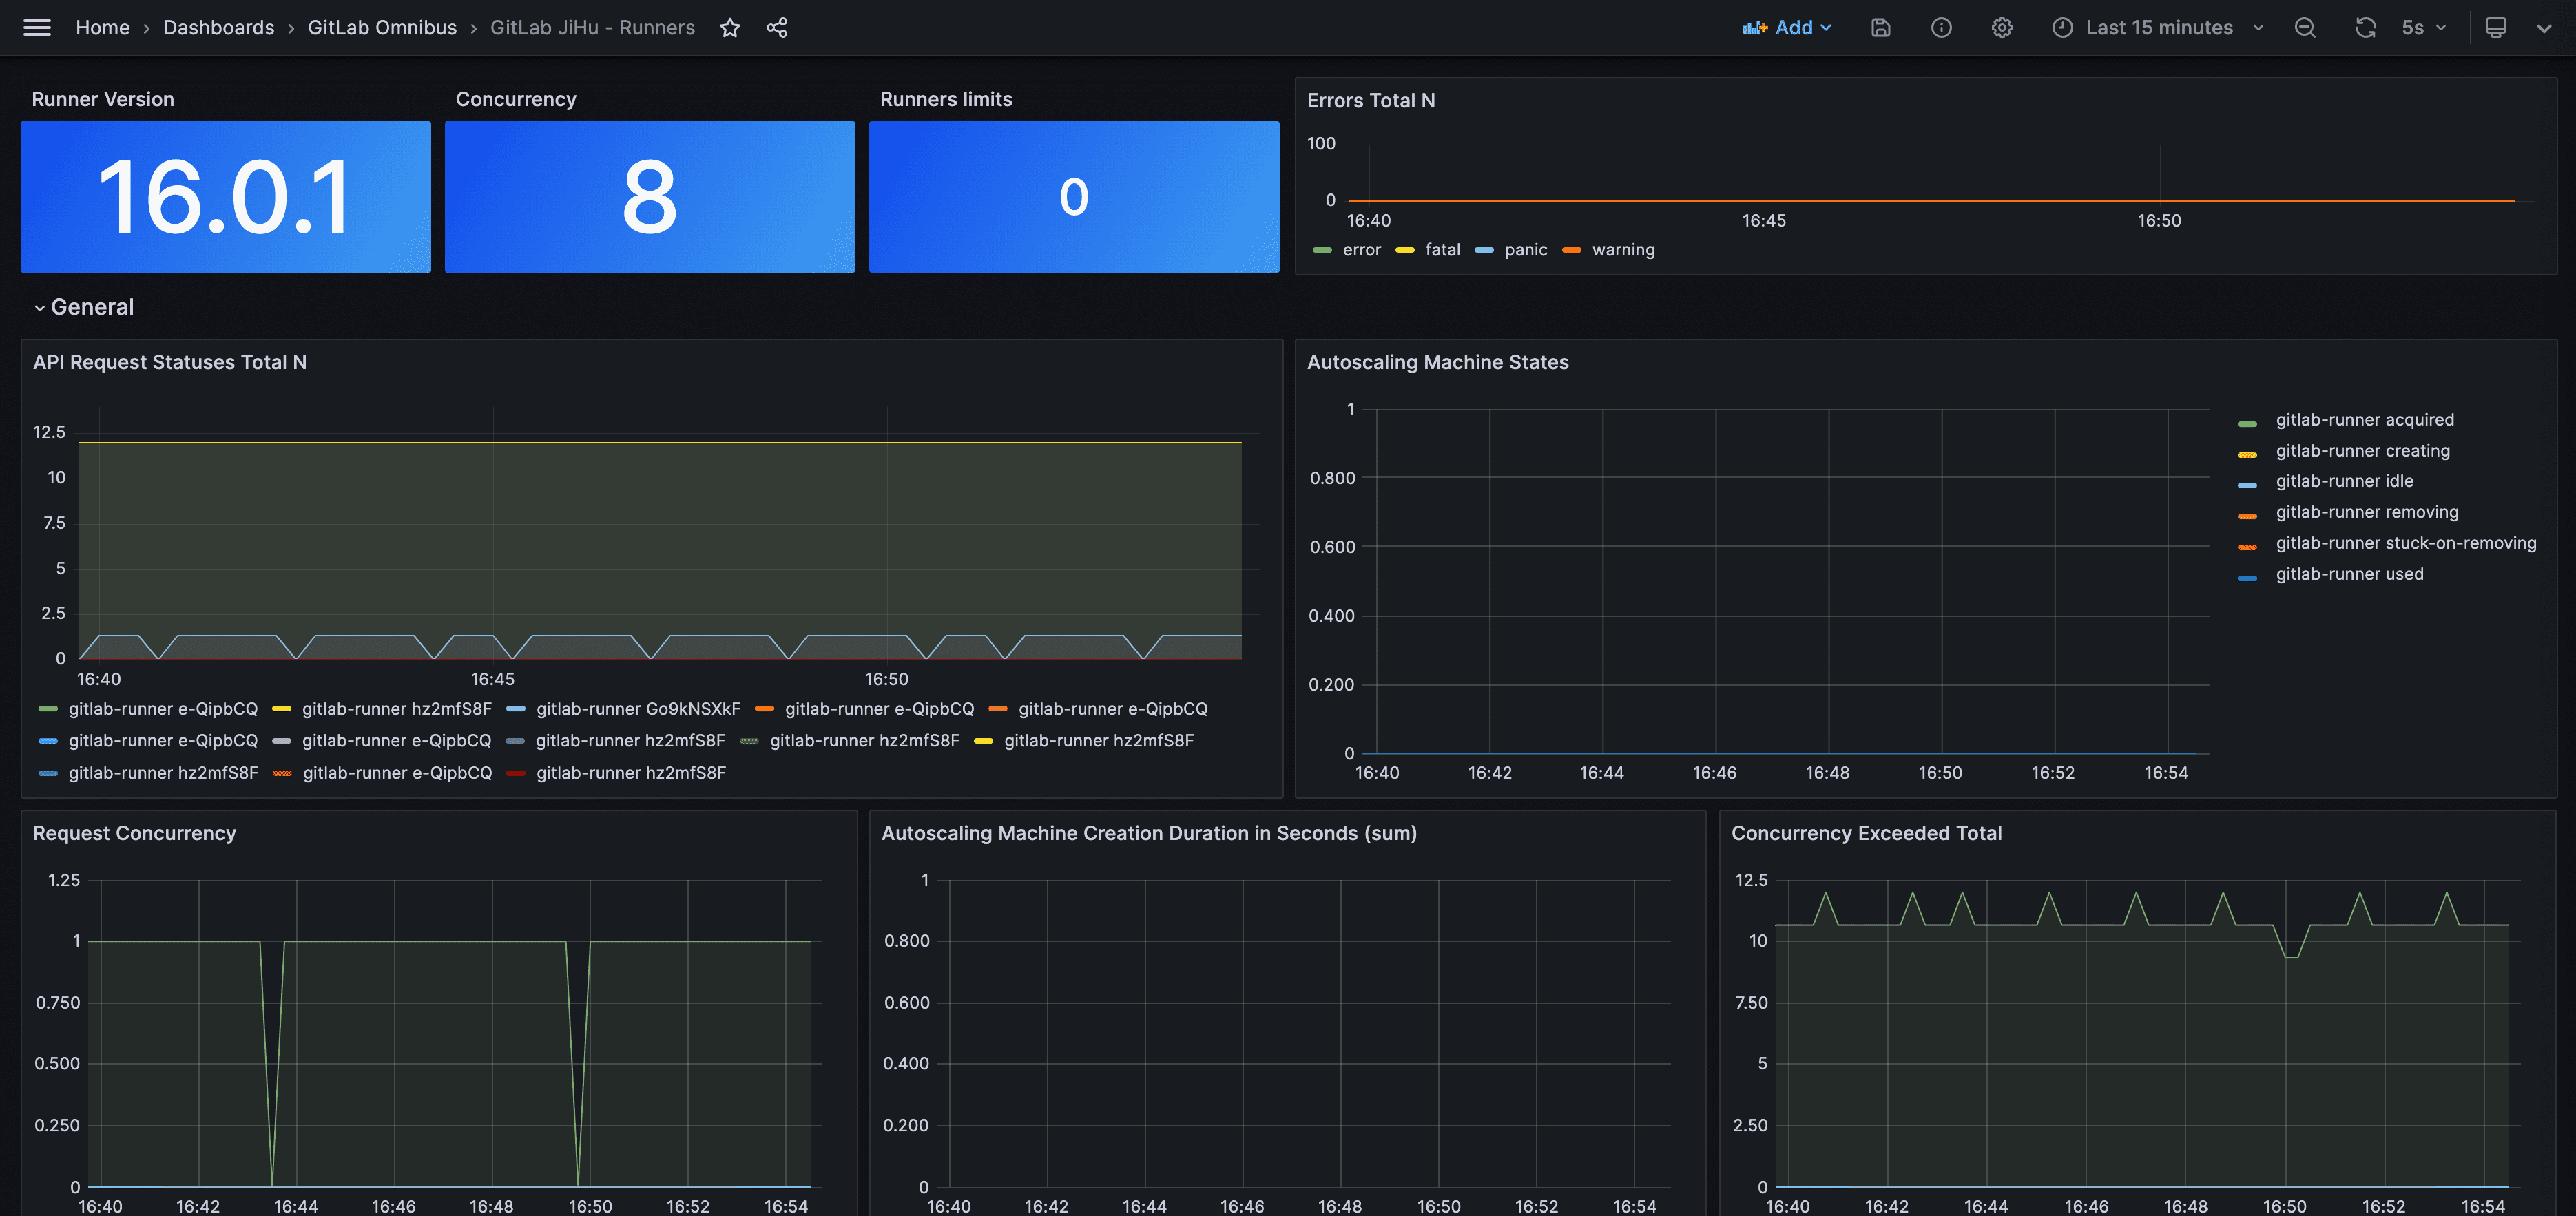Open the Last 15 minutes time picker

pyautogui.click(x=2158, y=28)
